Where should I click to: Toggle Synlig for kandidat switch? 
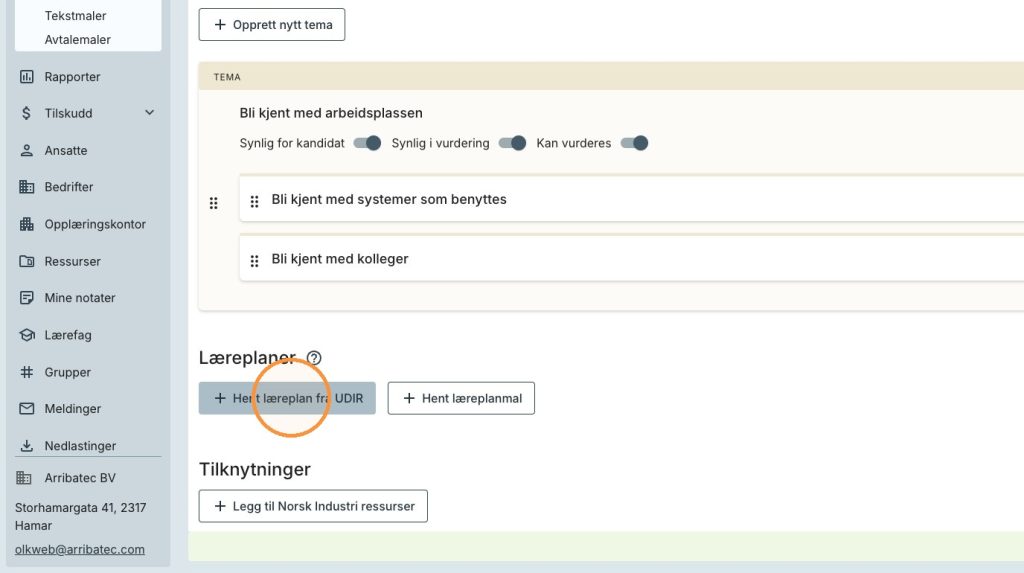[x=367, y=143]
